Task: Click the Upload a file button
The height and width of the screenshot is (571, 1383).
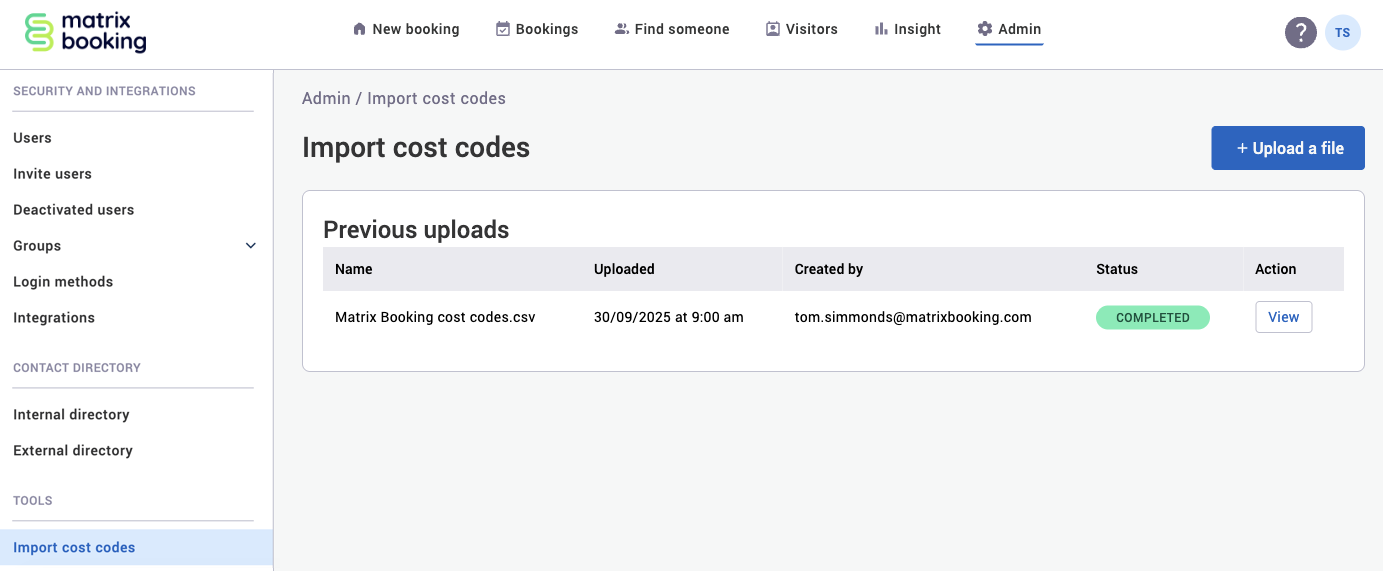Action: point(1288,148)
